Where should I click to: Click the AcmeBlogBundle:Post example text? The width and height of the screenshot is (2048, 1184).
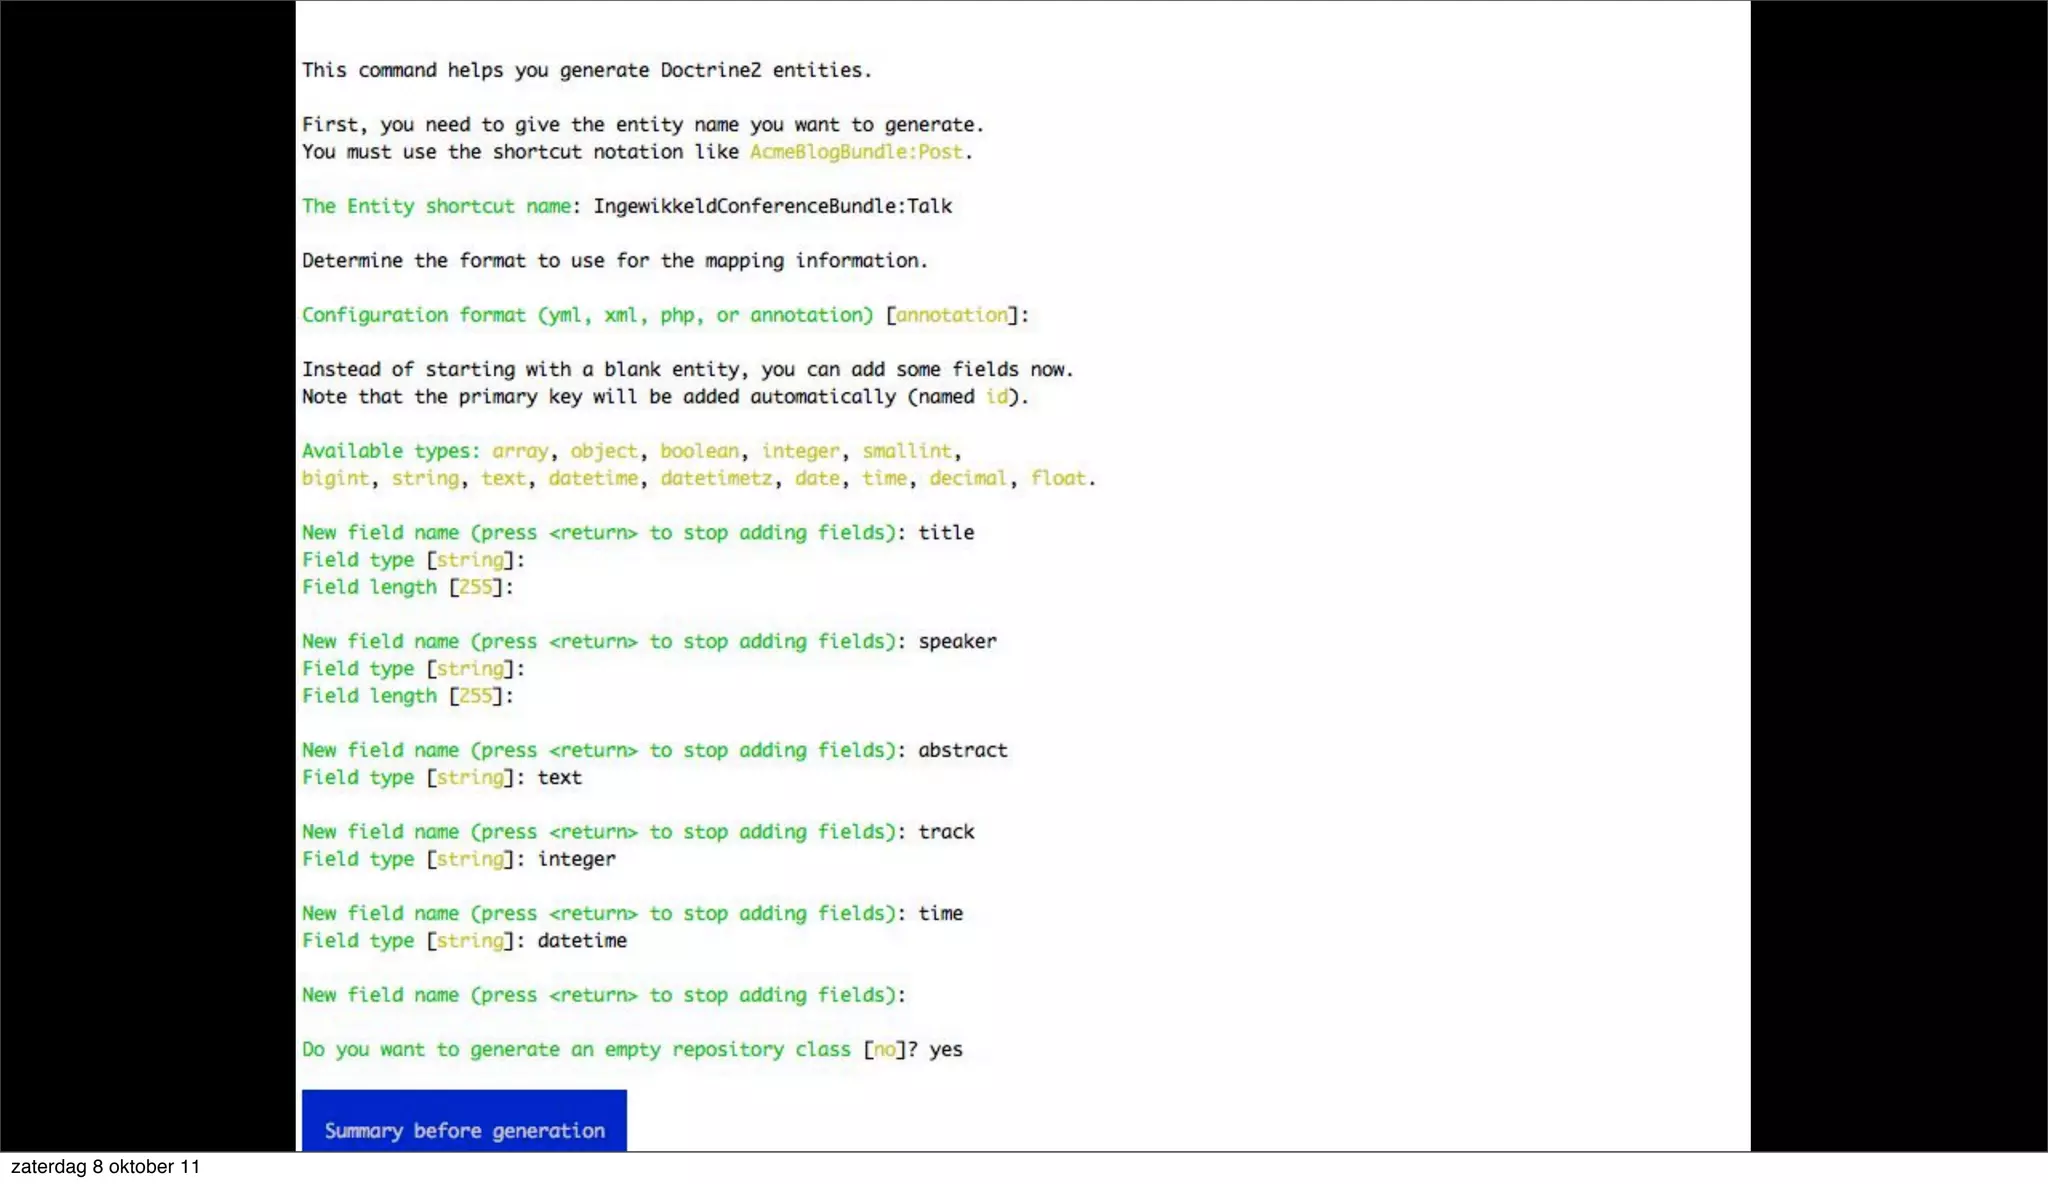(x=856, y=152)
